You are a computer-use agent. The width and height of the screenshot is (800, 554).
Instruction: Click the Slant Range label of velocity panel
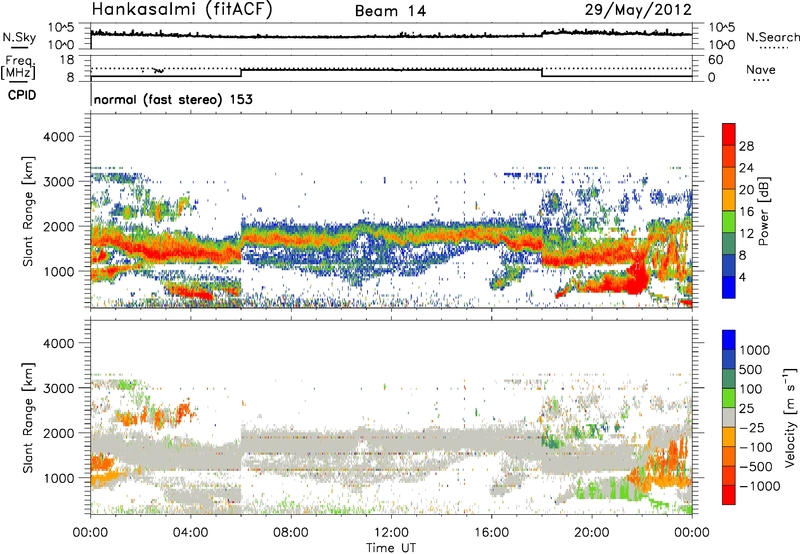[28, 417]
